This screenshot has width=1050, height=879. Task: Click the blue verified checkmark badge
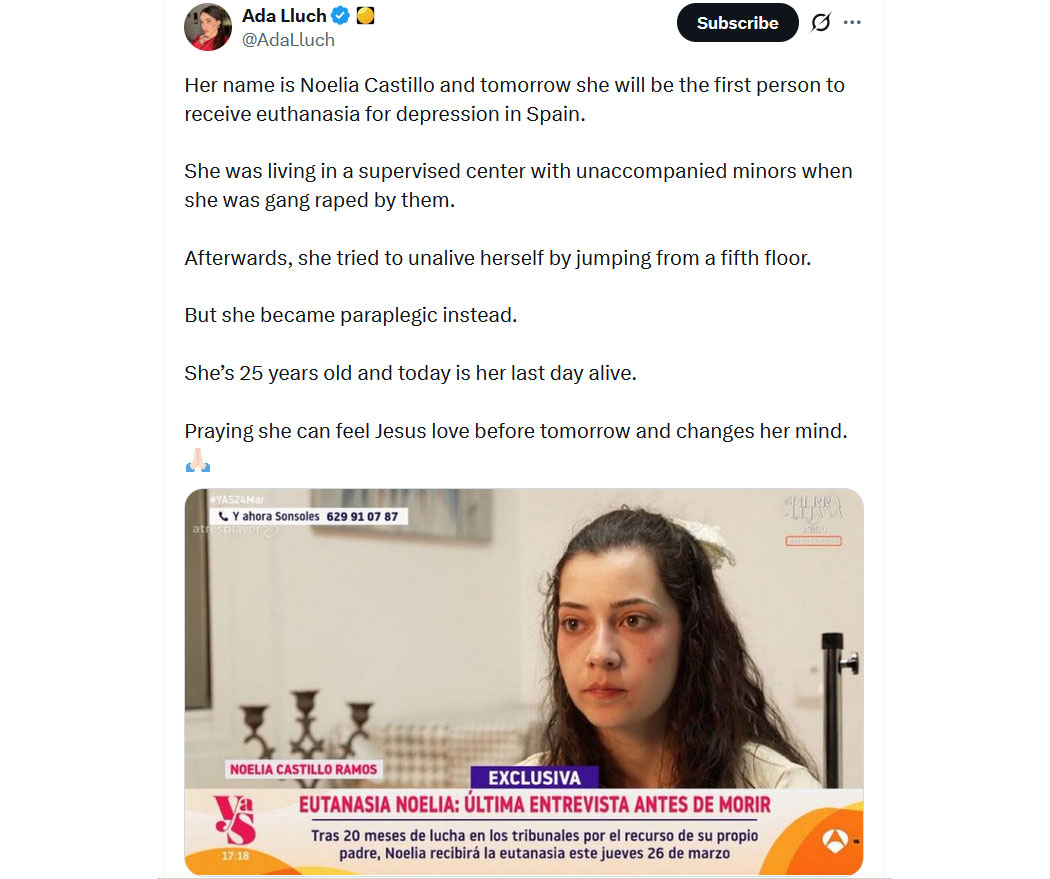tap(341, 15)
